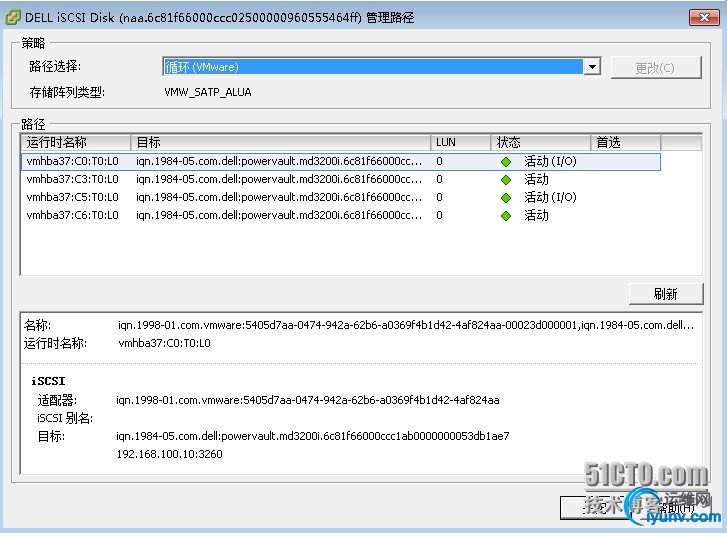This screenshot has width=727, height=533.
Task: Click the VMW_SATP_ALUA storage array type value
Action: pos(208,92)
